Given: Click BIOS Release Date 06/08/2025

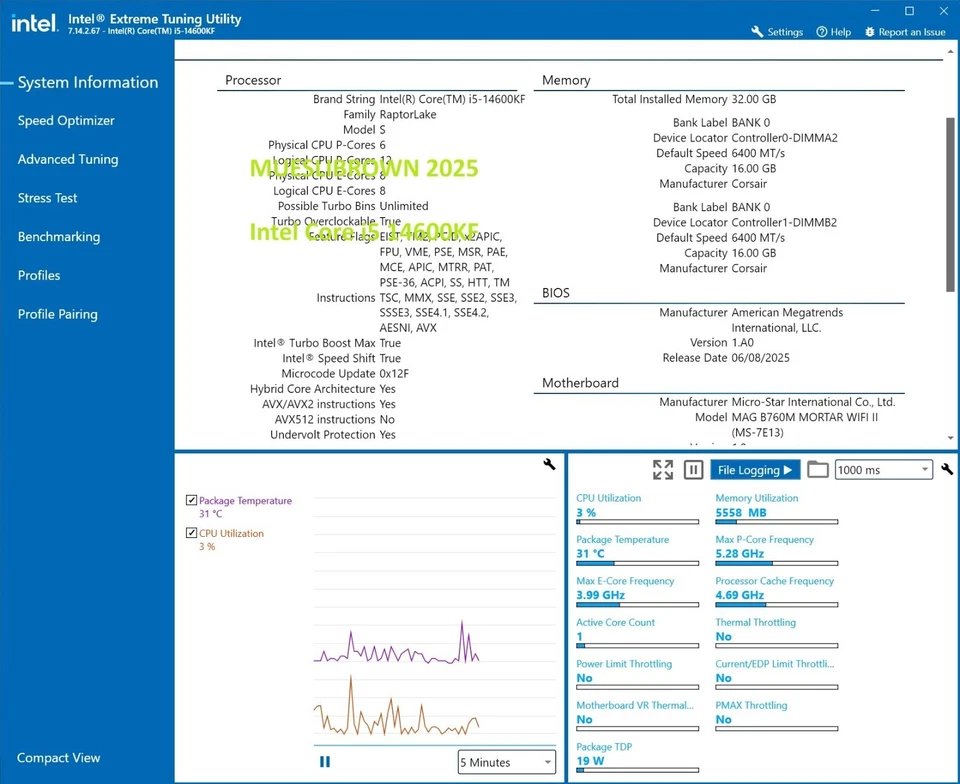Looking at the screenshot, I should [x=760, y=357].
